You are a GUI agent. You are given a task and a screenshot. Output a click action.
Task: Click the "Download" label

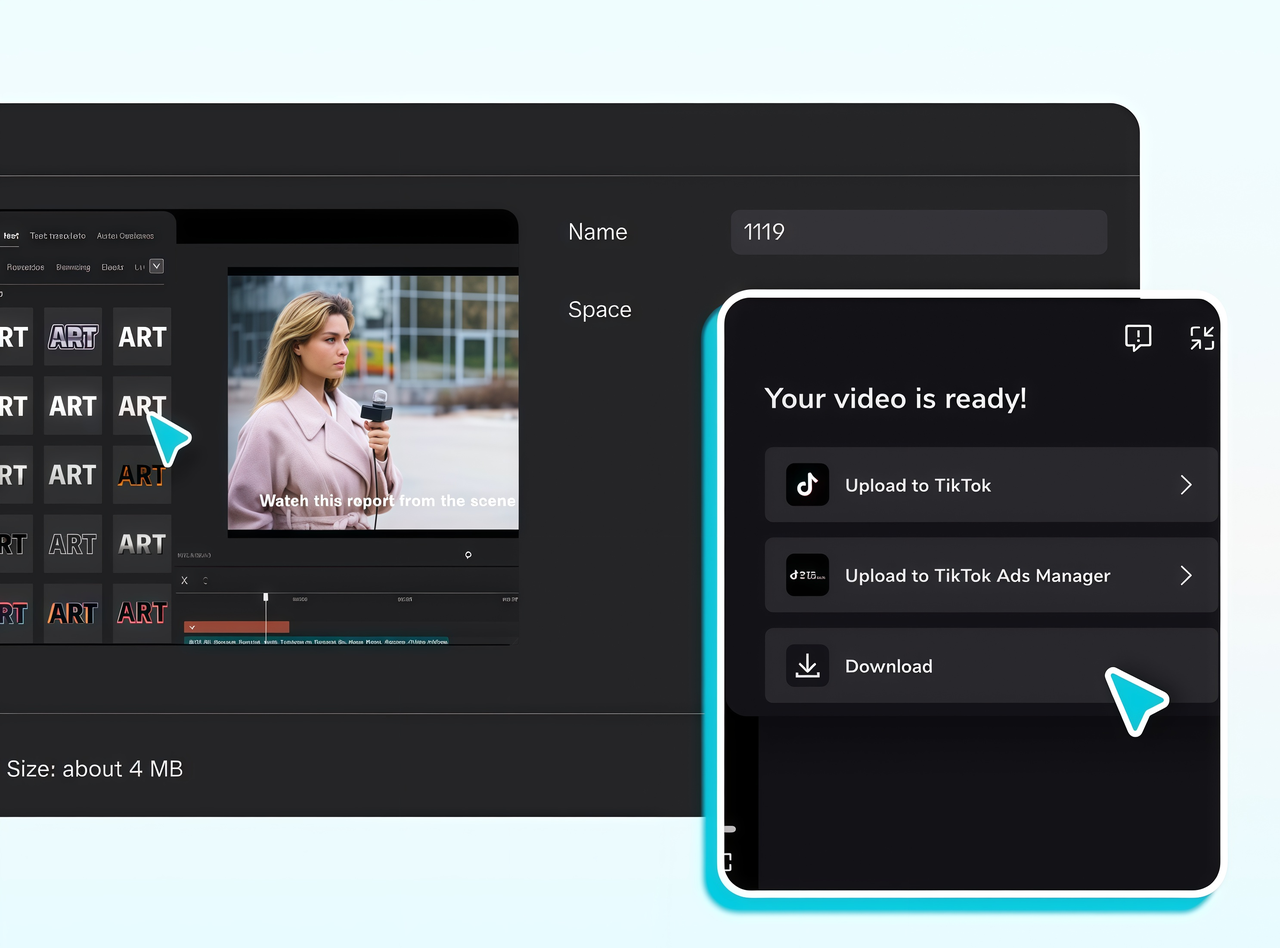coord(889,666)
